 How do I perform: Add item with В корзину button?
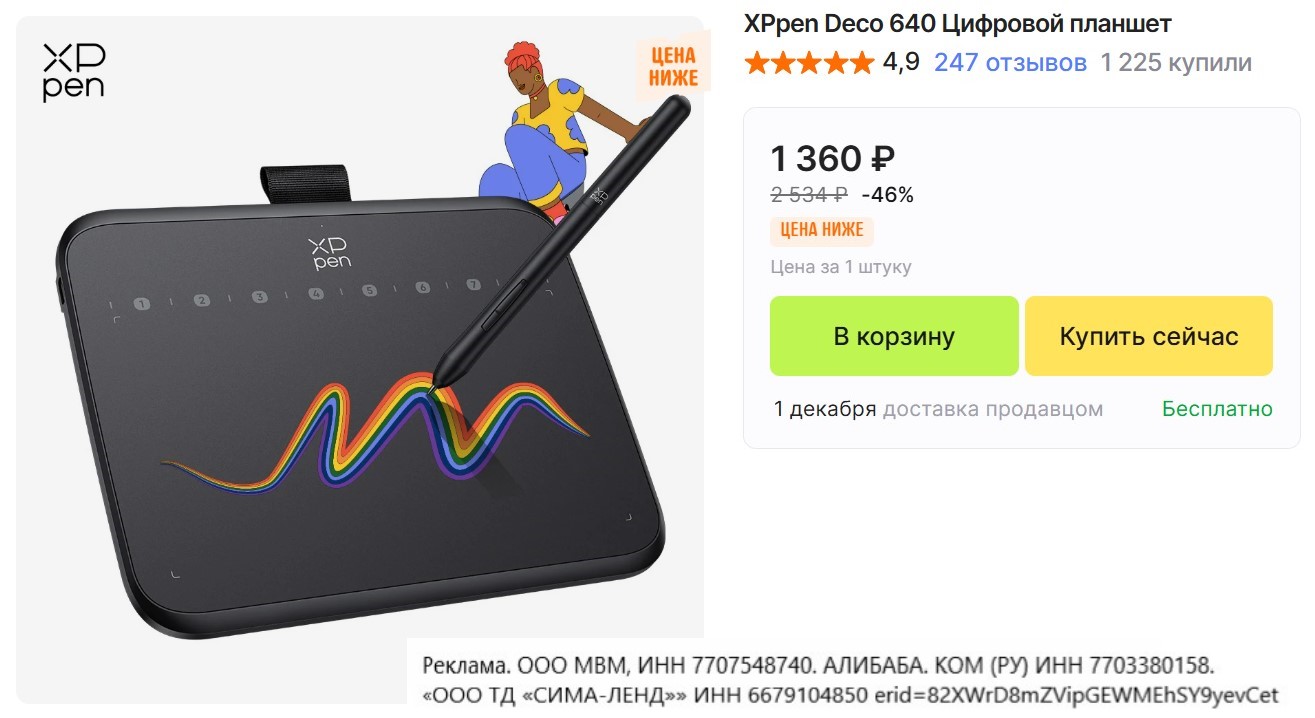click(x=894, y=336)
